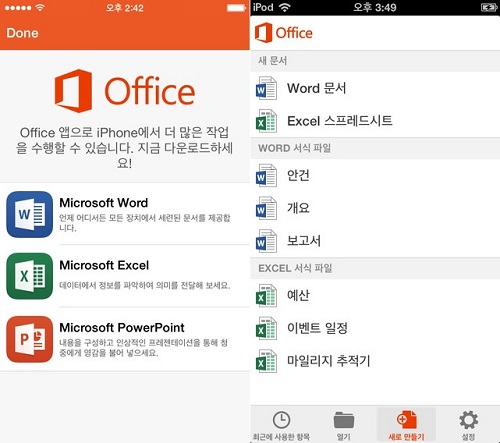Tap the Excel description '데이터에서 정보를 파악하여...'

[145, 285]
